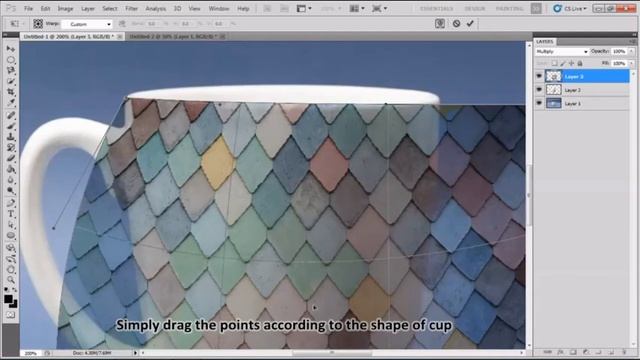Select the Dodge tool
Viewport: 640px width, 360px height.
coord(11,190)
